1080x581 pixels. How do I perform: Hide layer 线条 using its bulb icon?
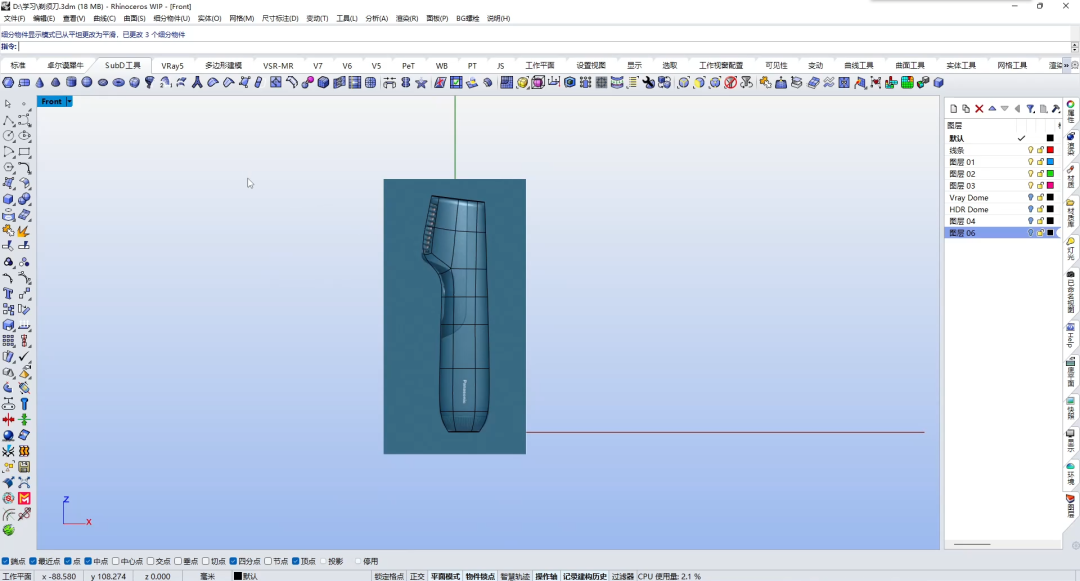(1030, 150)
